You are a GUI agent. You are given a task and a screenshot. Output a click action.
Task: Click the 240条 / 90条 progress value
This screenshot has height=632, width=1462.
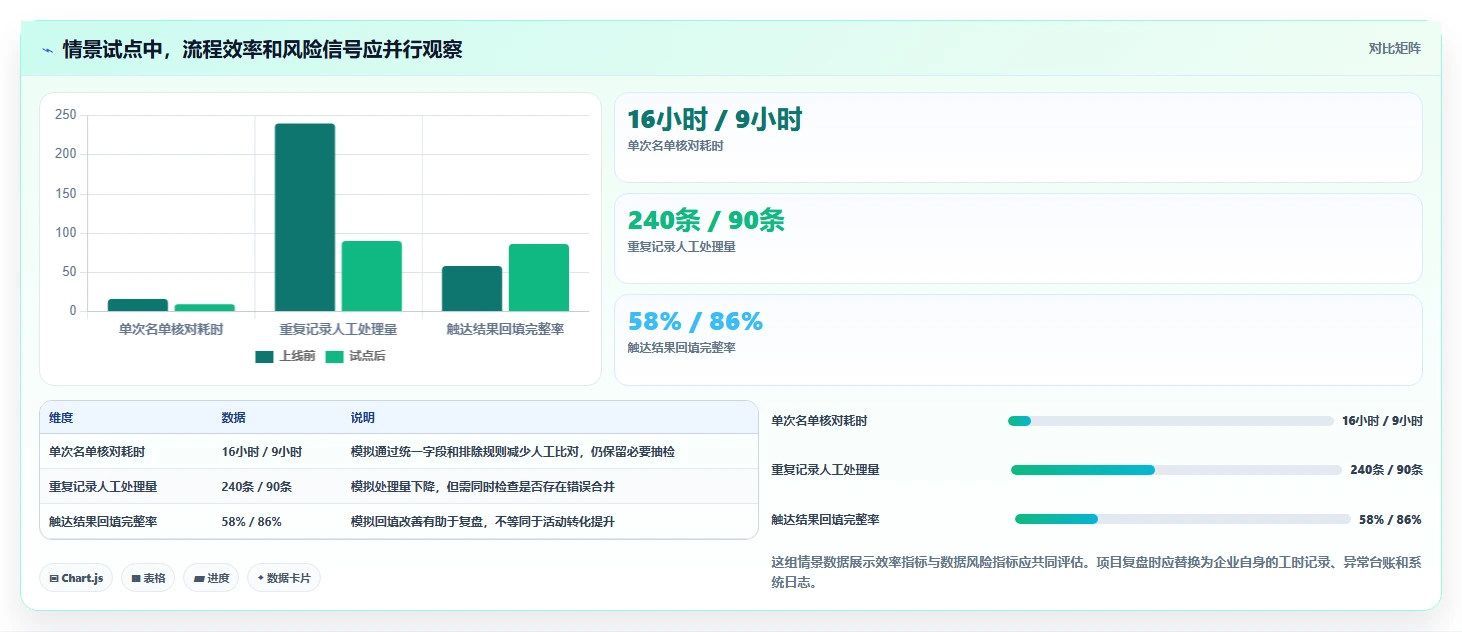click(x=1386, y=470)
